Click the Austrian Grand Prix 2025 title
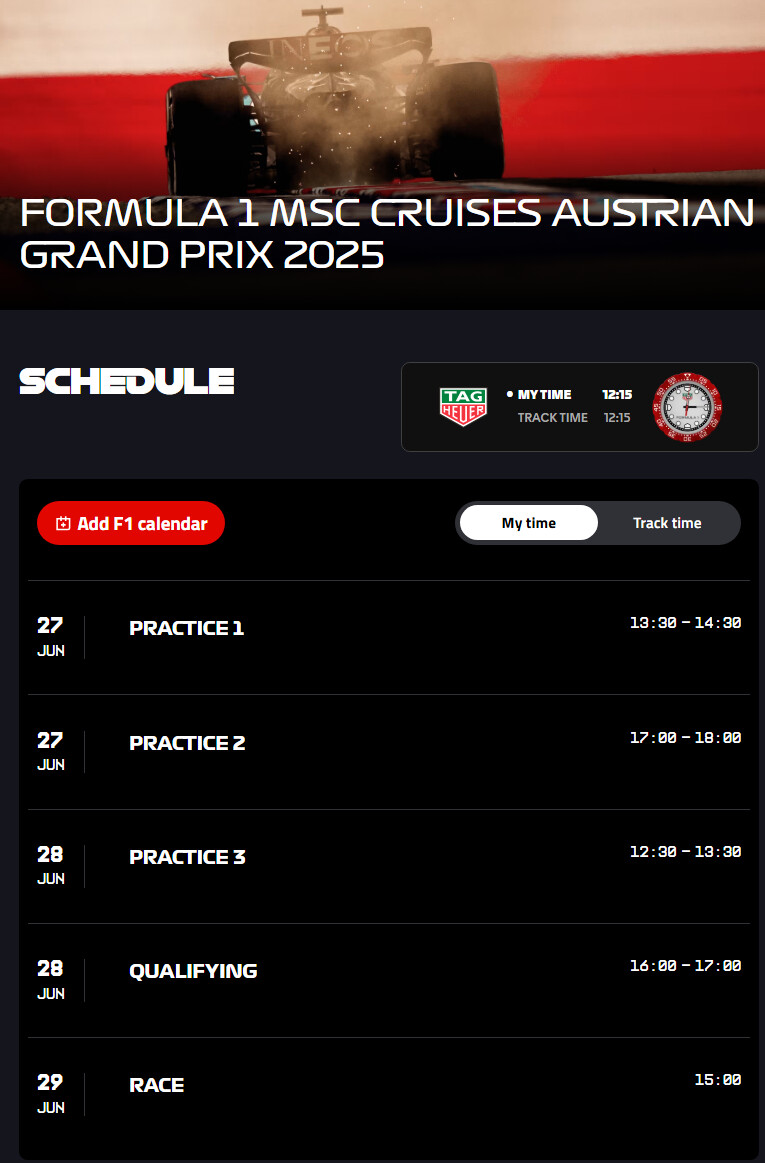This screenshot has width=765, height=1163. pos(387,234)
